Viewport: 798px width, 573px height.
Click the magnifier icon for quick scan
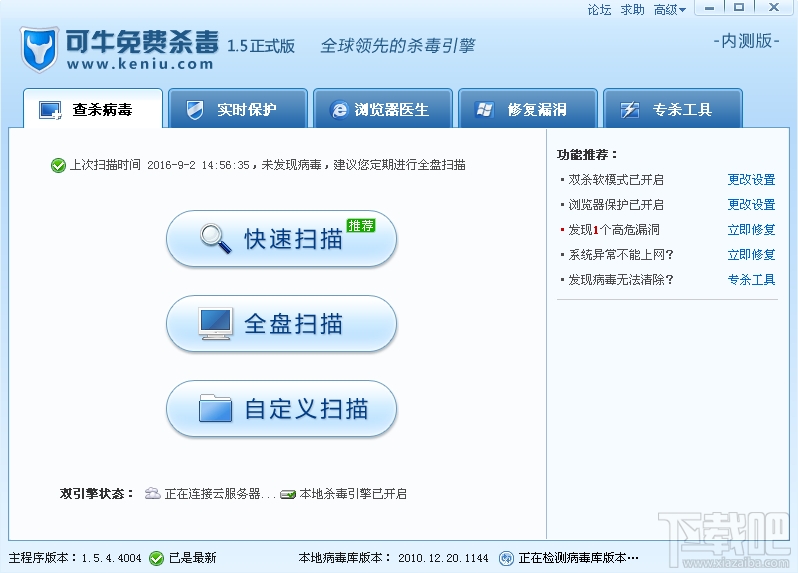215,238
